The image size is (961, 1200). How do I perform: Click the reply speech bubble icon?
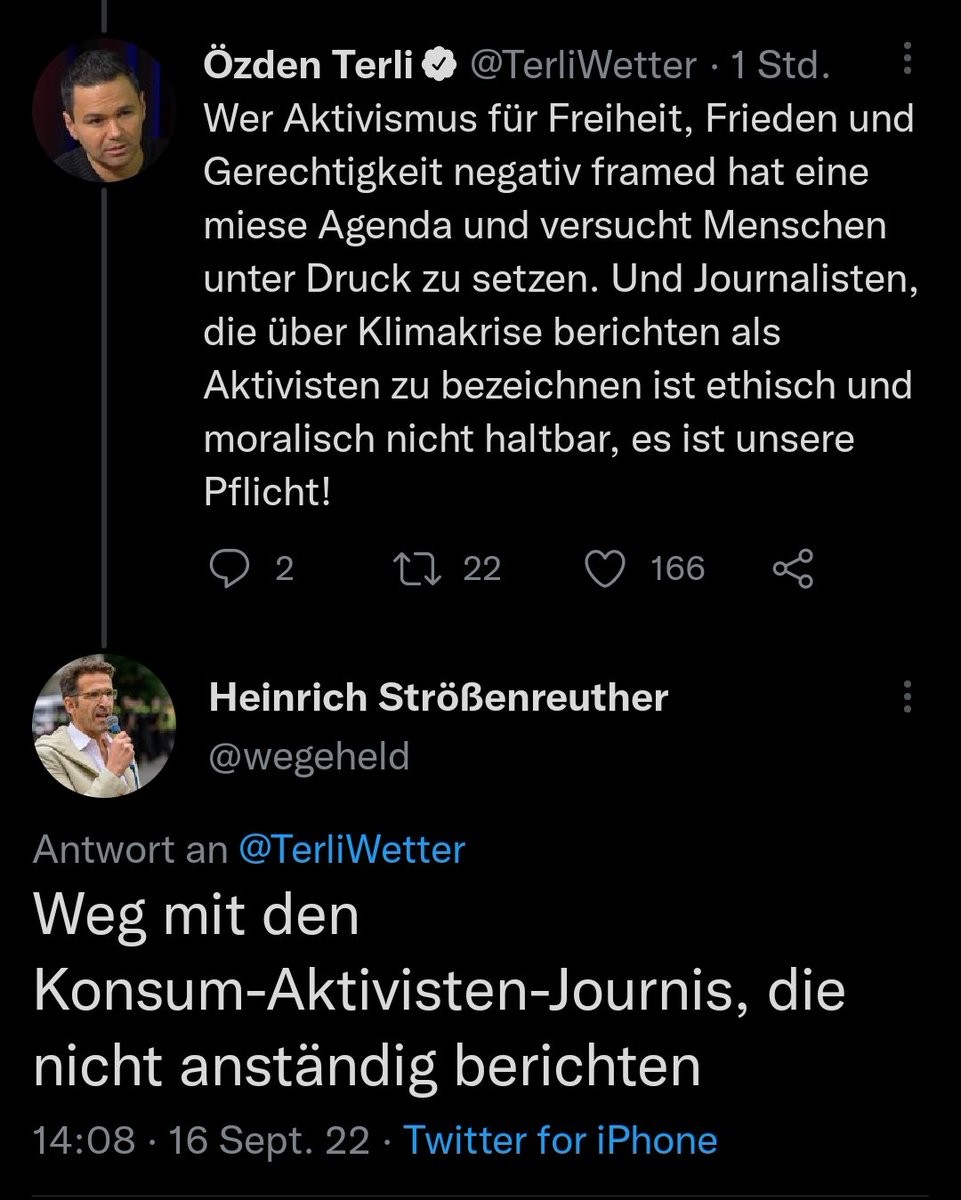231,569
